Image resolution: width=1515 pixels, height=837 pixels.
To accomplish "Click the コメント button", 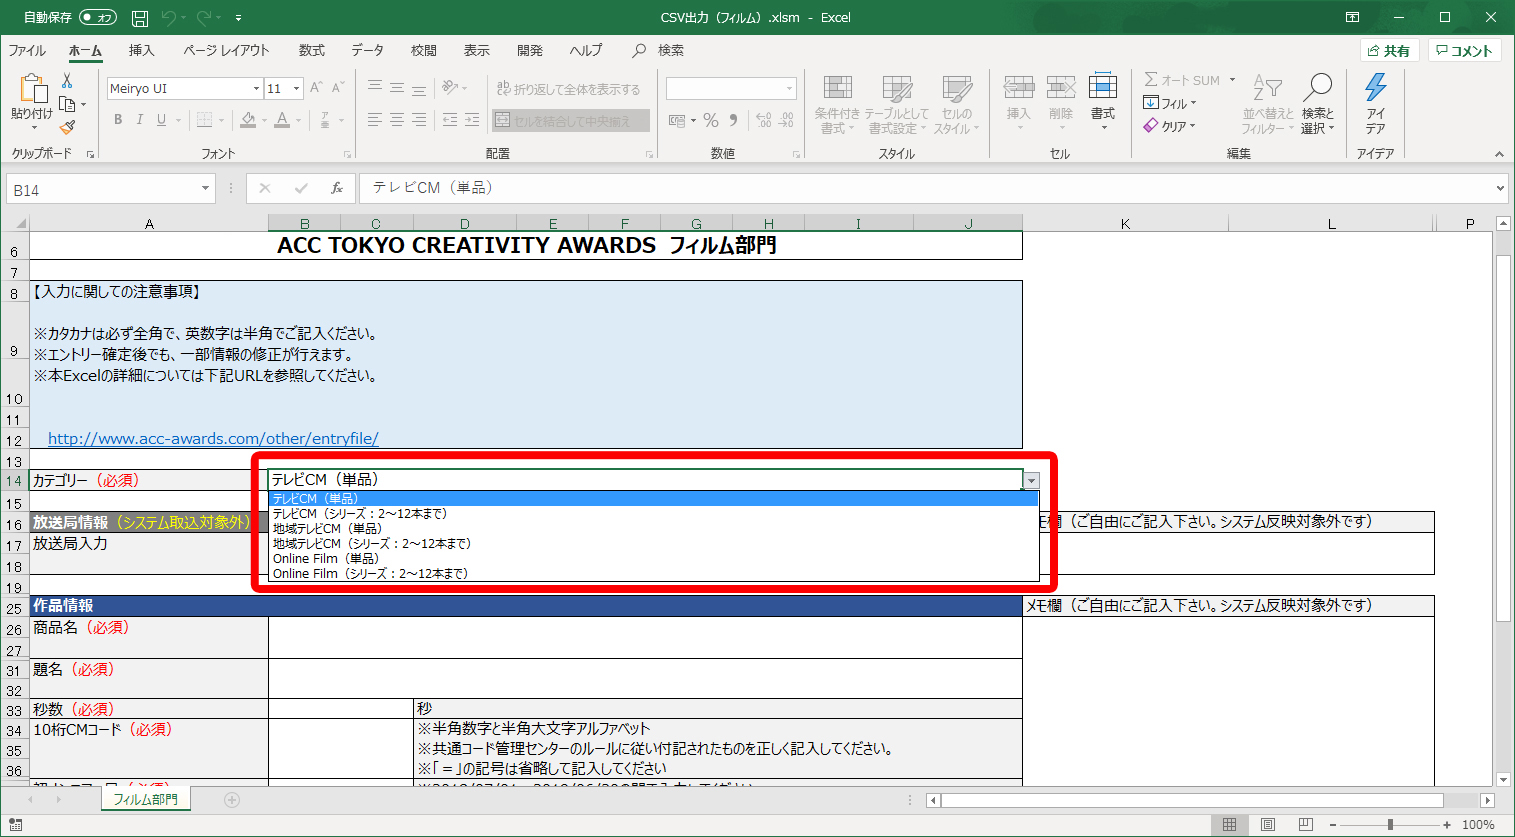I will point(1465,51).
